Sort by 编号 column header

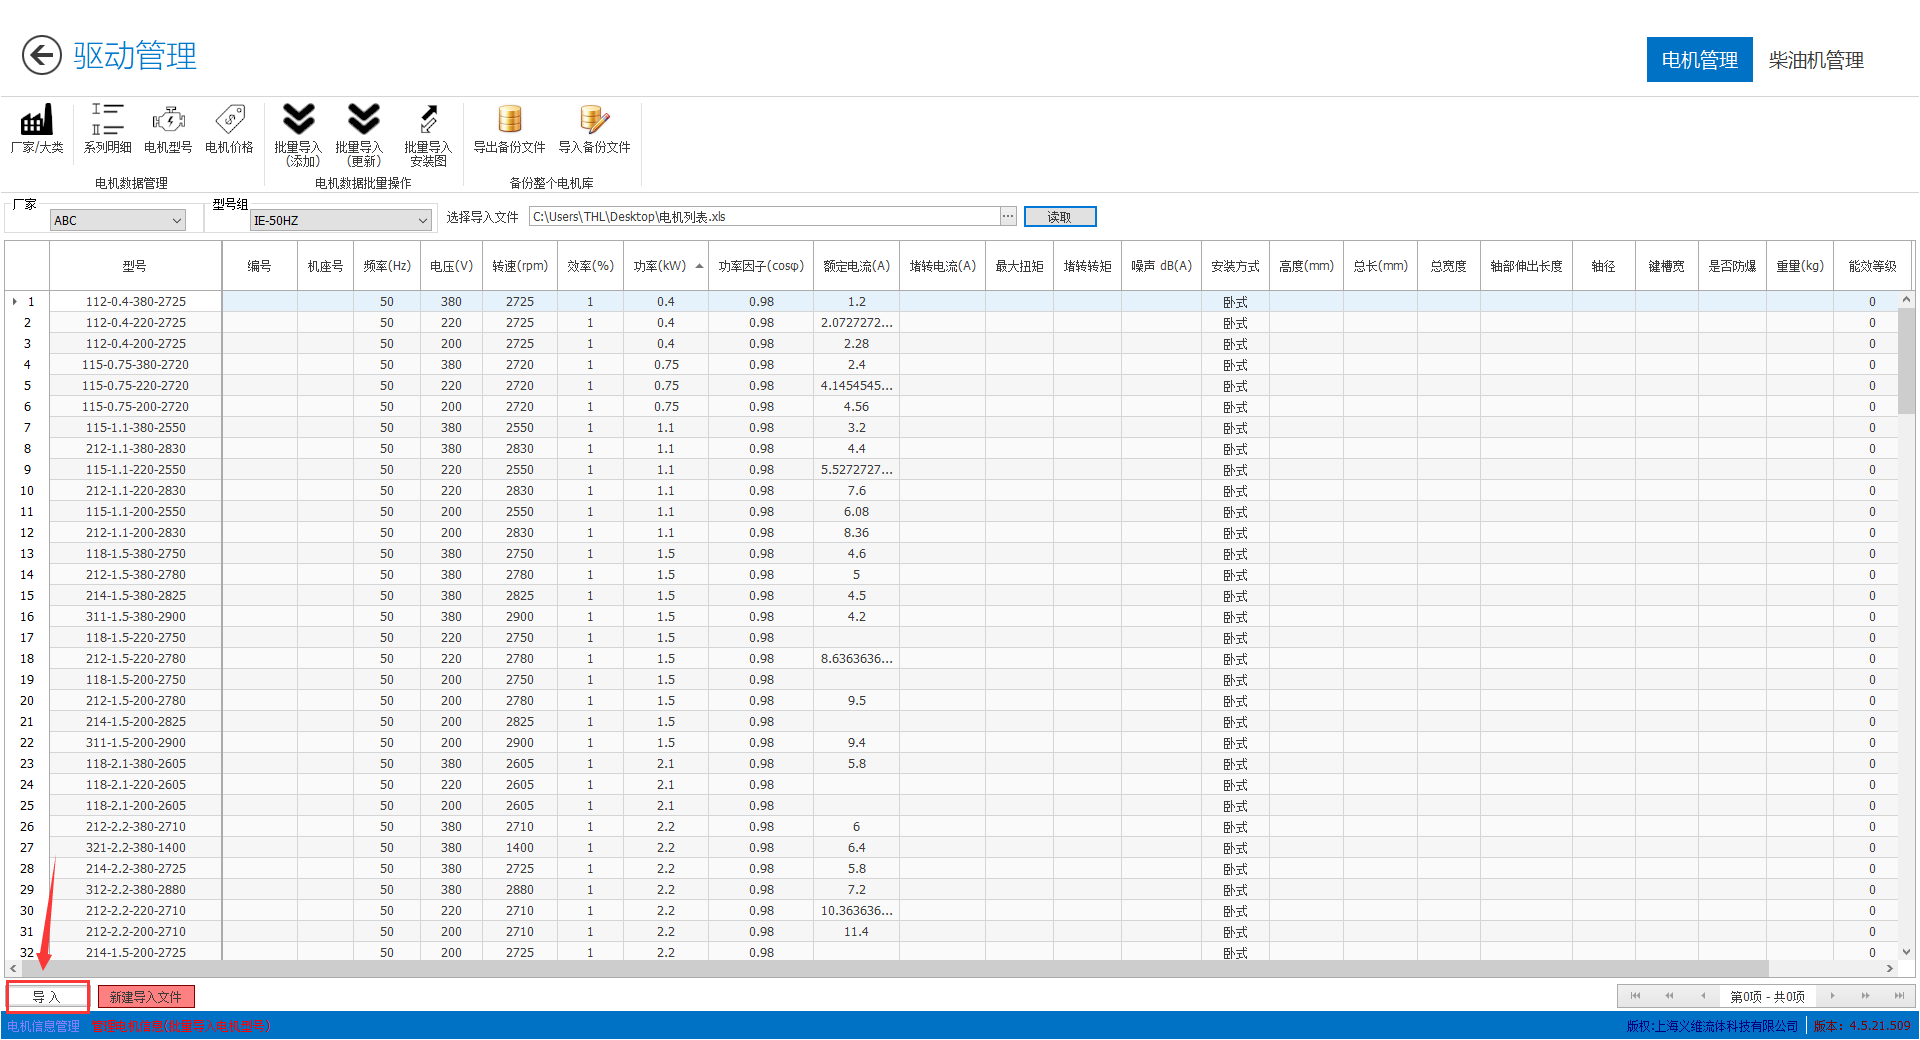tap(259, 266)
